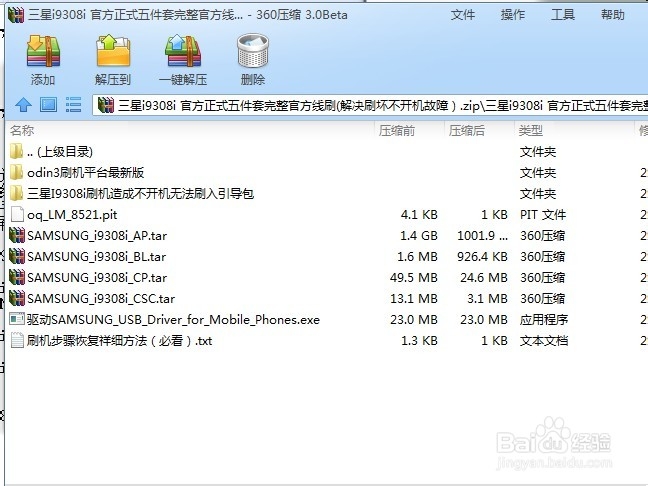Click file icon of oq_LM_8521.pit
Screen dimensions: 648x486
point(17,214)
